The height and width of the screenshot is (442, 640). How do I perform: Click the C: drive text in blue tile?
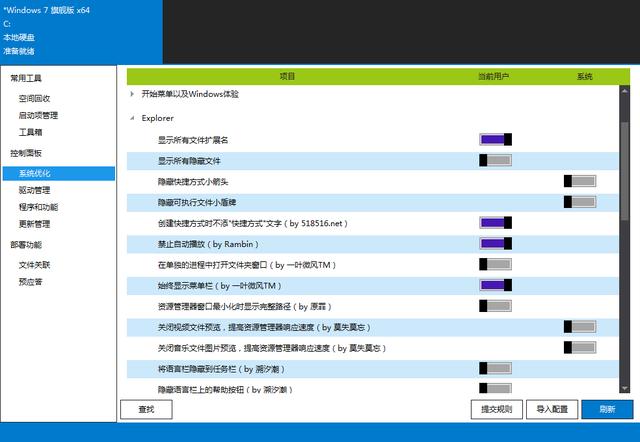(x=7, y=24)
